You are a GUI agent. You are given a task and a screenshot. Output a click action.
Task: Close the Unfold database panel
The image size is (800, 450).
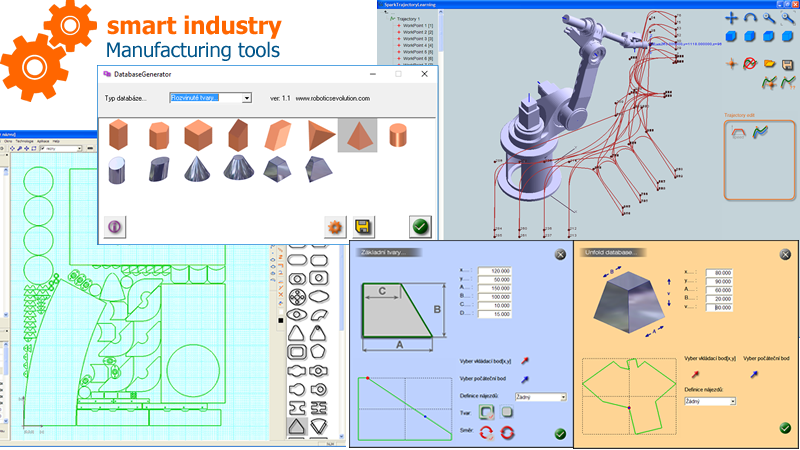pos(785,254)
